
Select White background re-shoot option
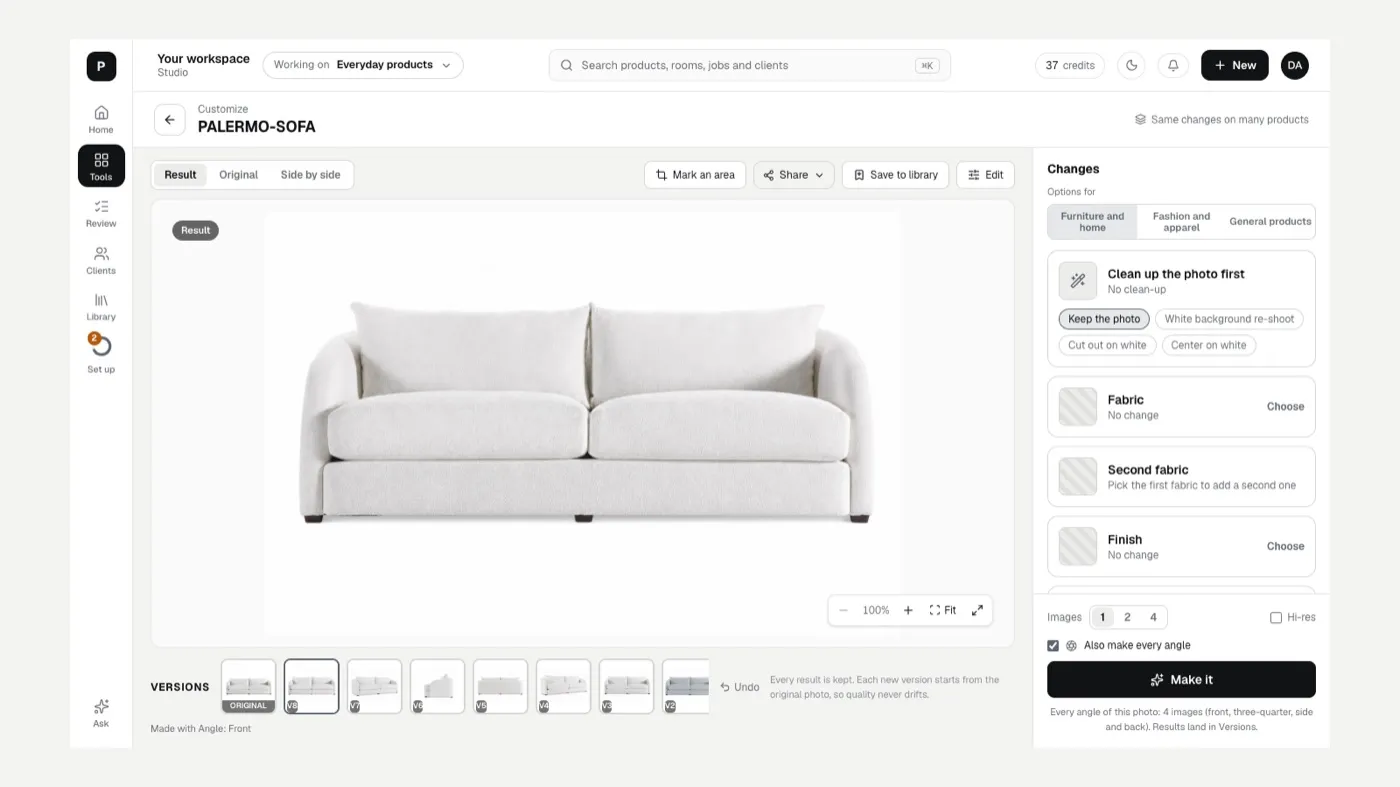pyautogui.click(x=1229, y=319)
